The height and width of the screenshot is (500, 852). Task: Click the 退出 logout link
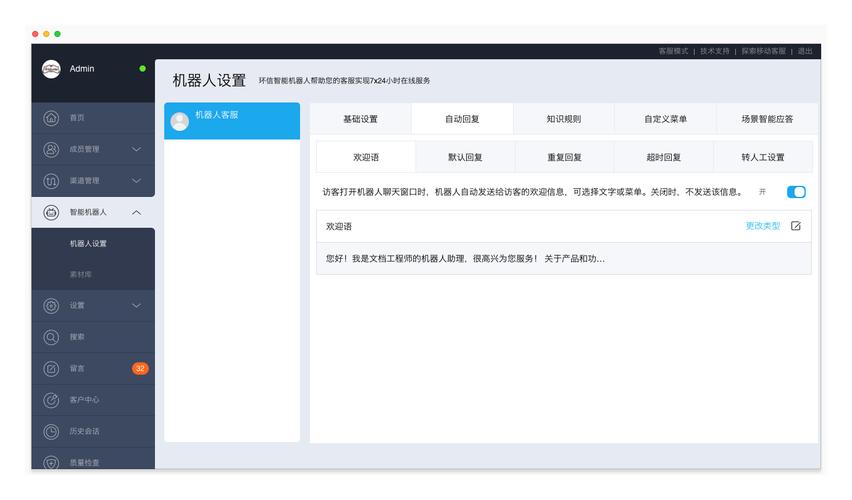pyautogui.click(x=805, y=51)
